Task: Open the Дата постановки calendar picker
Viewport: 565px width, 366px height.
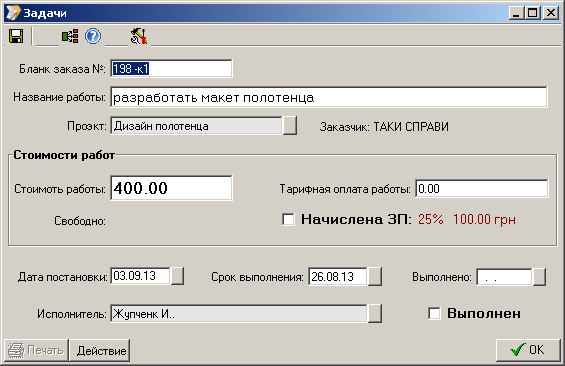Action: click(x=177, y=276)
